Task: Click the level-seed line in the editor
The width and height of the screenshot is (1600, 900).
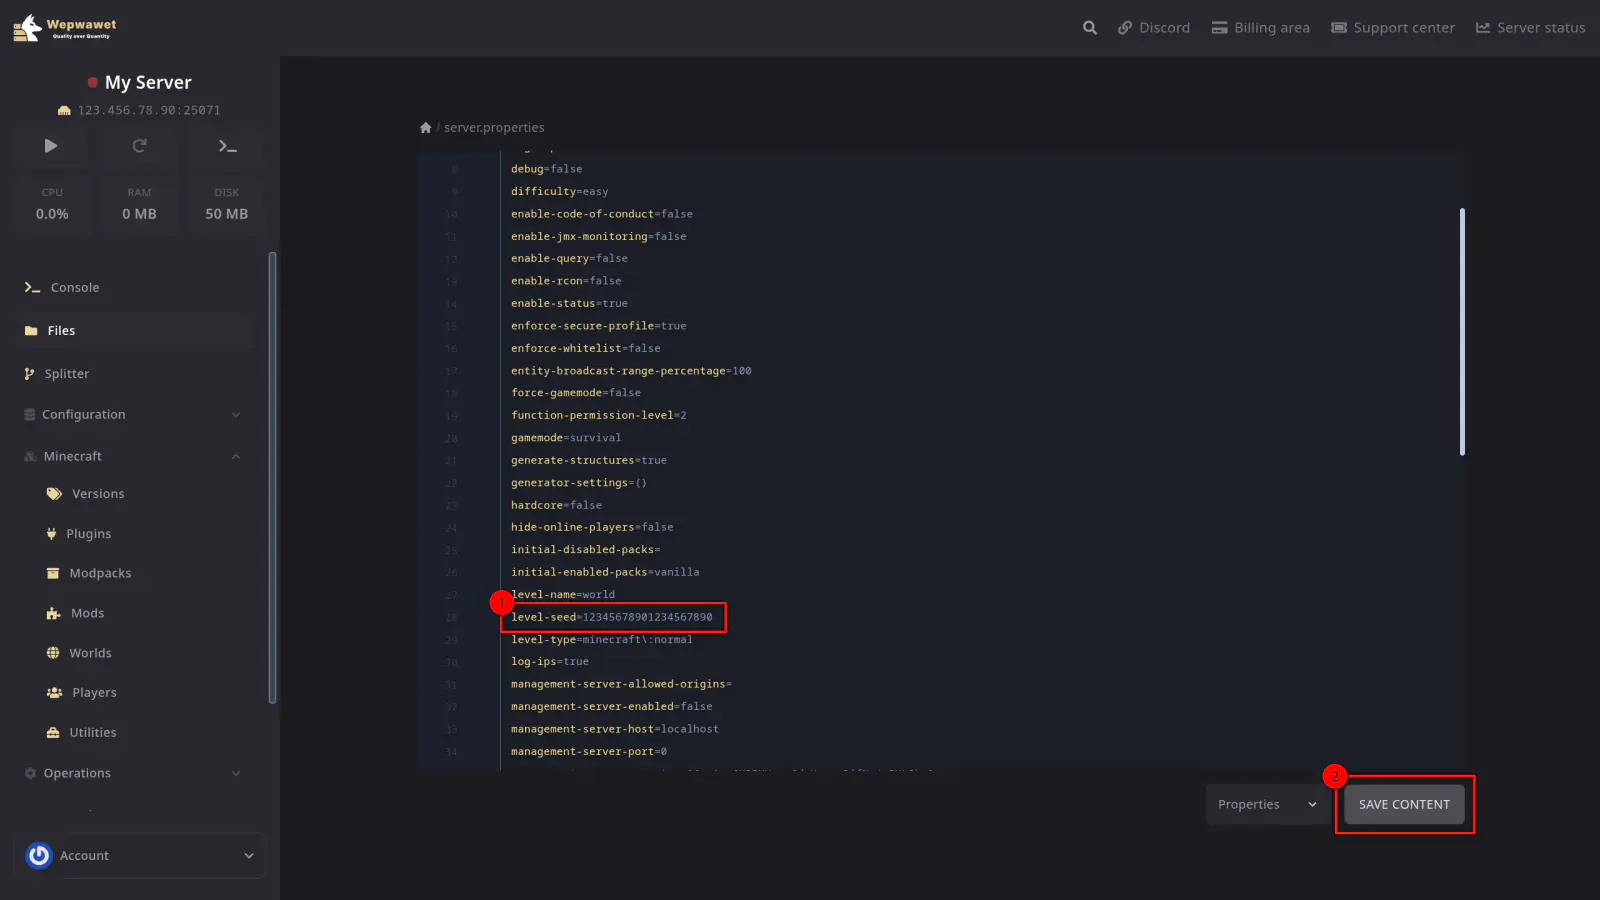Action: [x=612, y=618]
